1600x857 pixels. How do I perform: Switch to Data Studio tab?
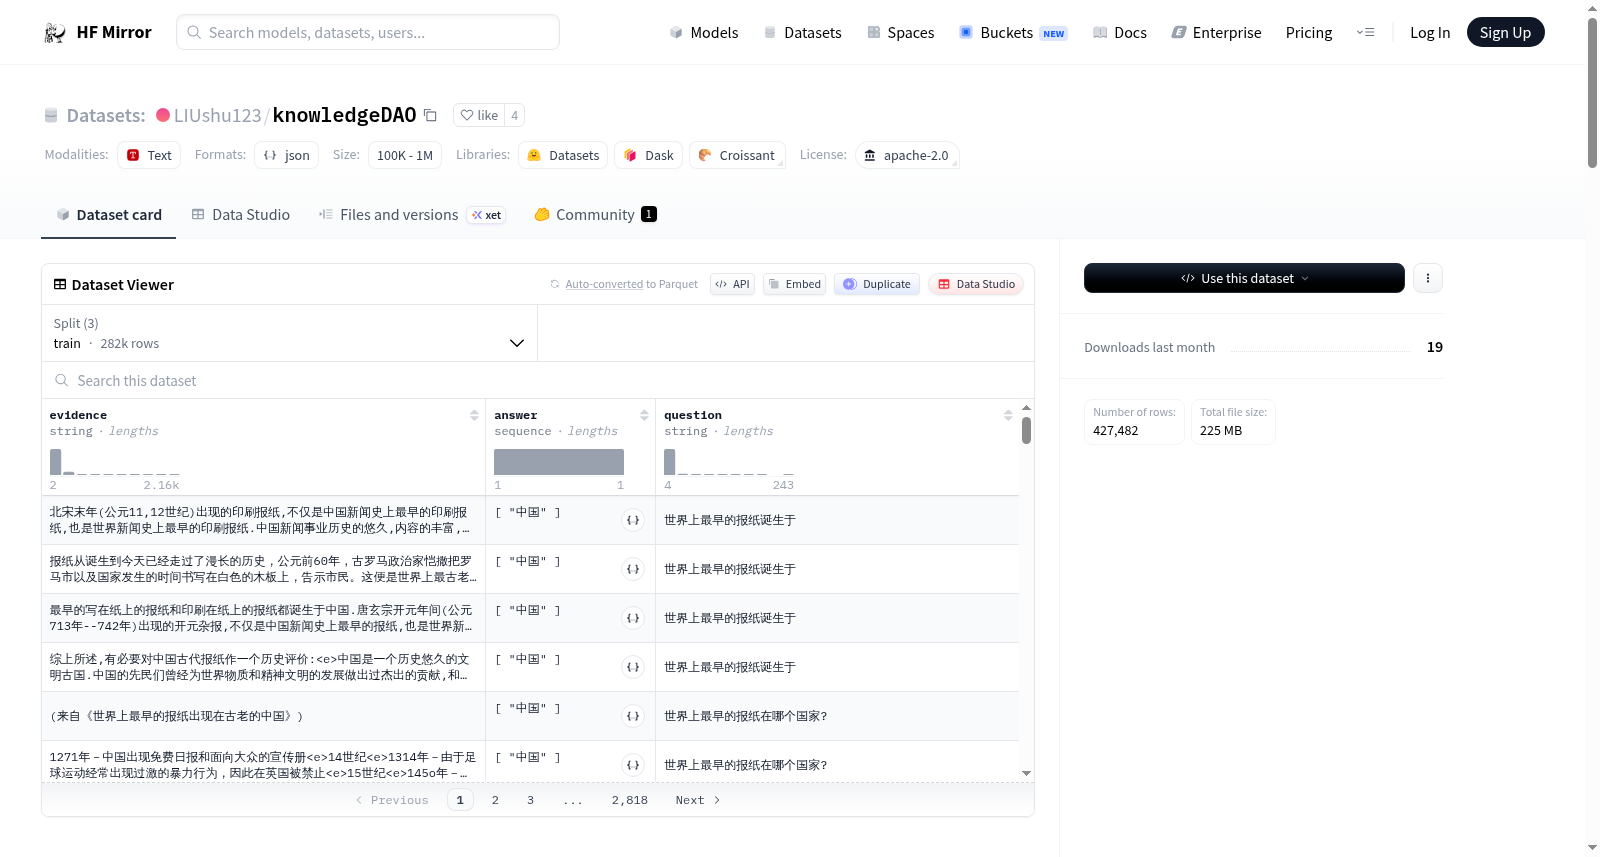point(240,214)
